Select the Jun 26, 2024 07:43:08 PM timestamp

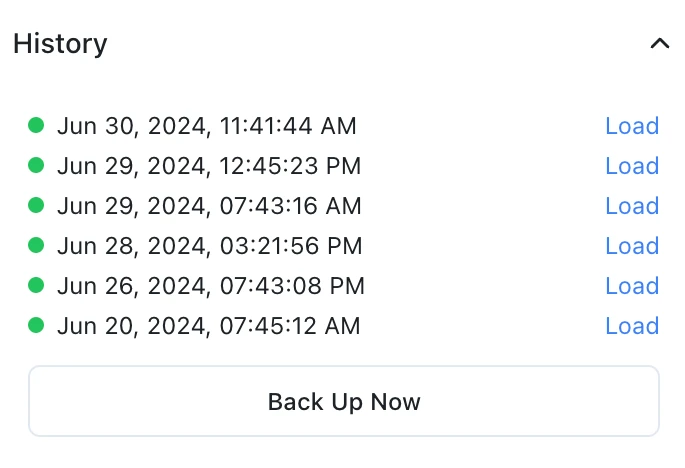(x=210, y=286)
